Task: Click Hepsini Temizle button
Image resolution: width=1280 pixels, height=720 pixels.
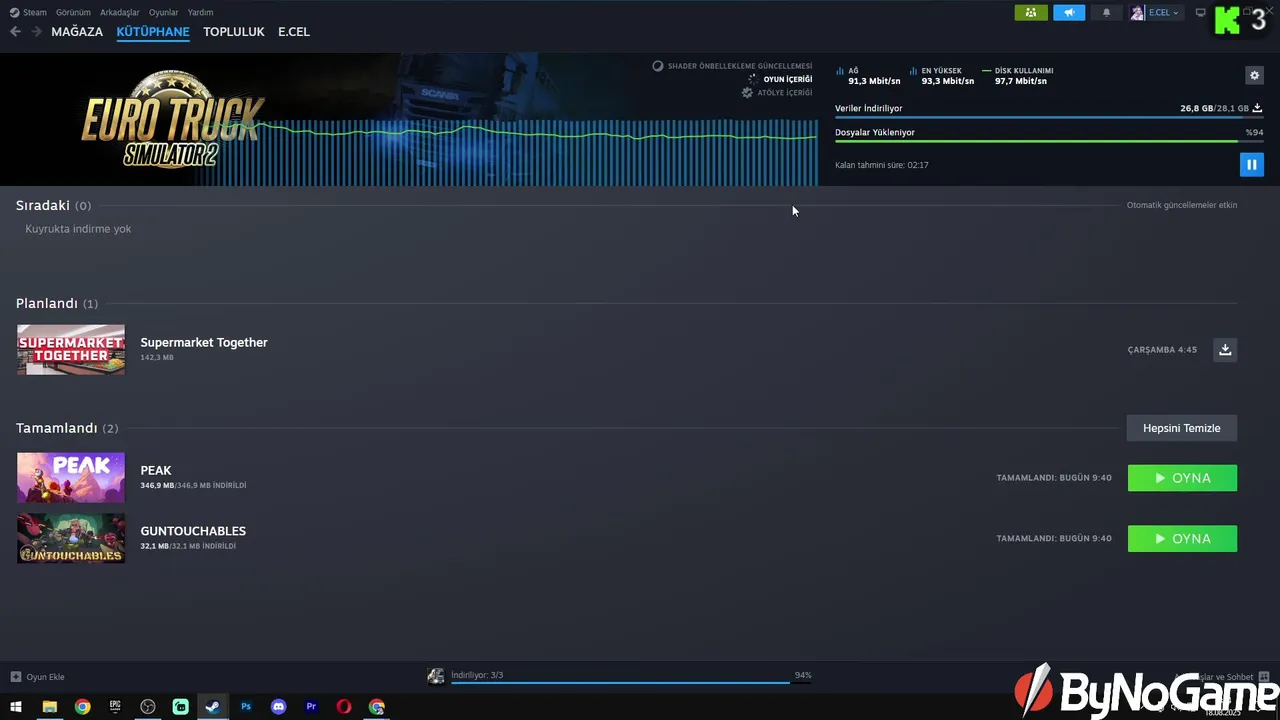Action: tap(1182, 428)
